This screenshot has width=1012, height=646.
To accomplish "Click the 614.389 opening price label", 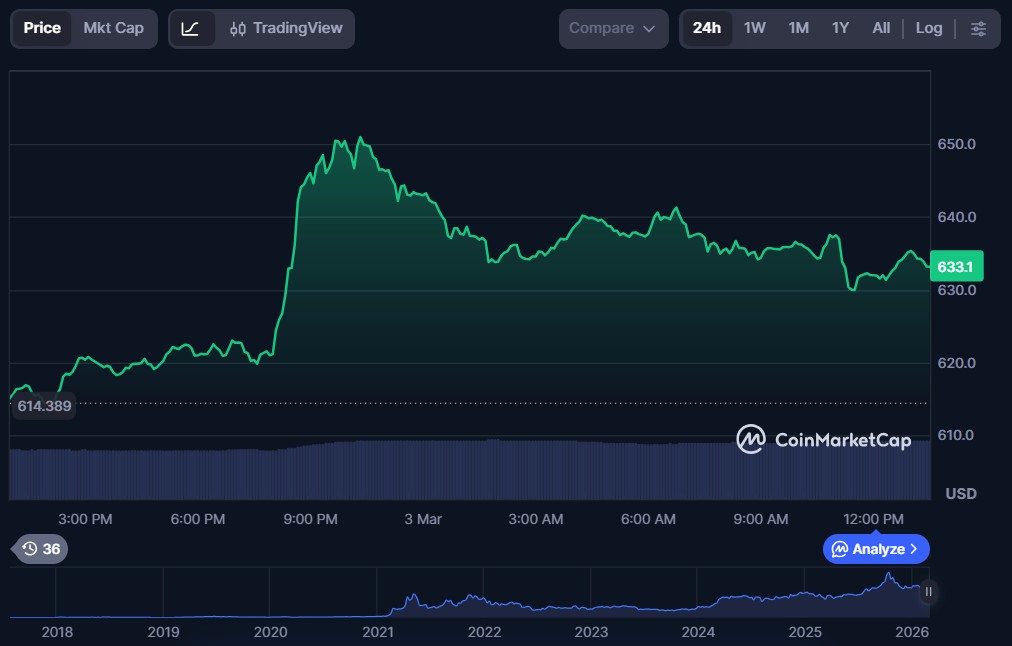I will [x=45, y=406].
